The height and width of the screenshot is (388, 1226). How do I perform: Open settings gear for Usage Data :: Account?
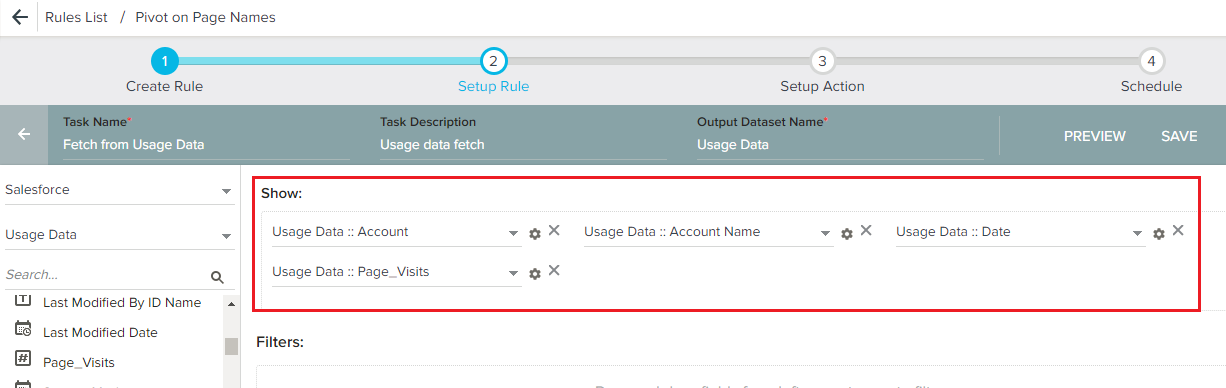[x=535, y=234]
